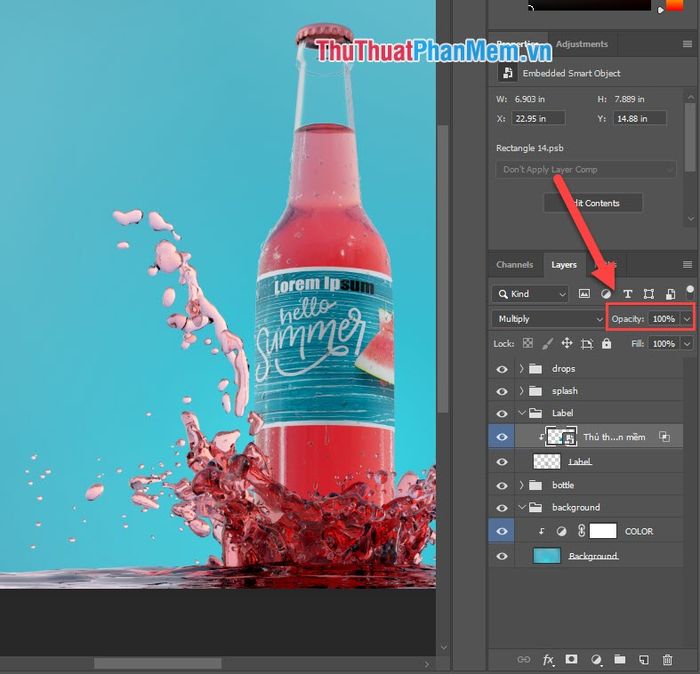Screen dimensions: 700x674
Task: Select the COLOR layer white mask thumbnail
Action: point(602,531)
